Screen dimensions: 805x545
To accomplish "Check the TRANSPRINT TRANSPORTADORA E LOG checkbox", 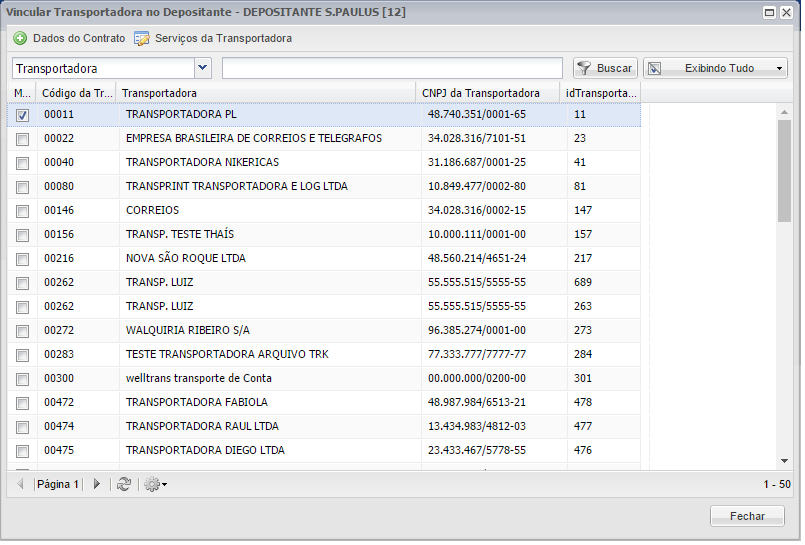I will click(x=22, y=187).
